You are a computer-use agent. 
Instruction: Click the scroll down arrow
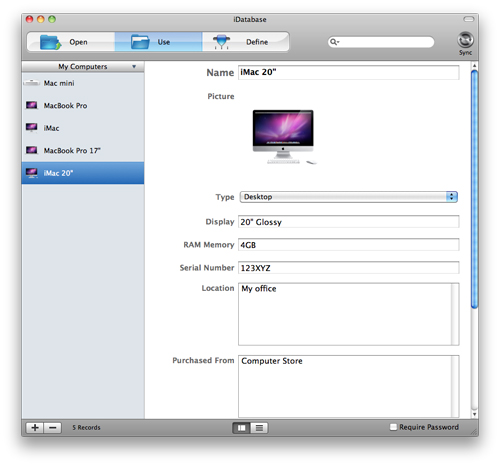click(x=474, y=414)
